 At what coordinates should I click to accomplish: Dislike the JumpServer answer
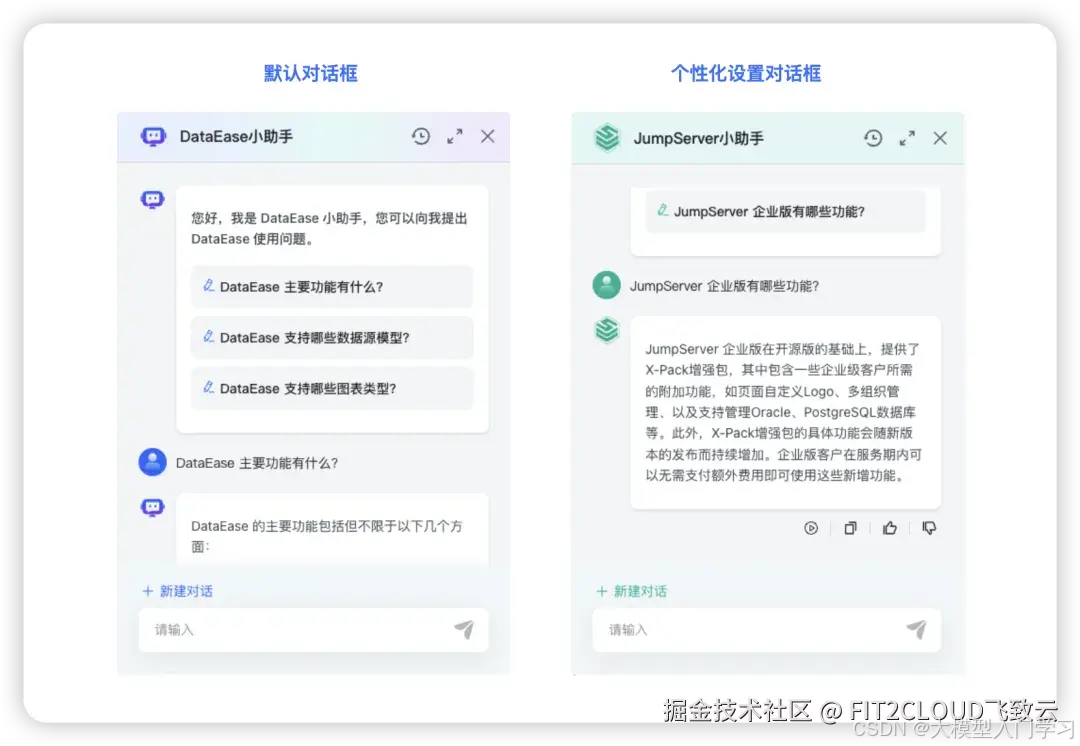[x=929, y=528]
